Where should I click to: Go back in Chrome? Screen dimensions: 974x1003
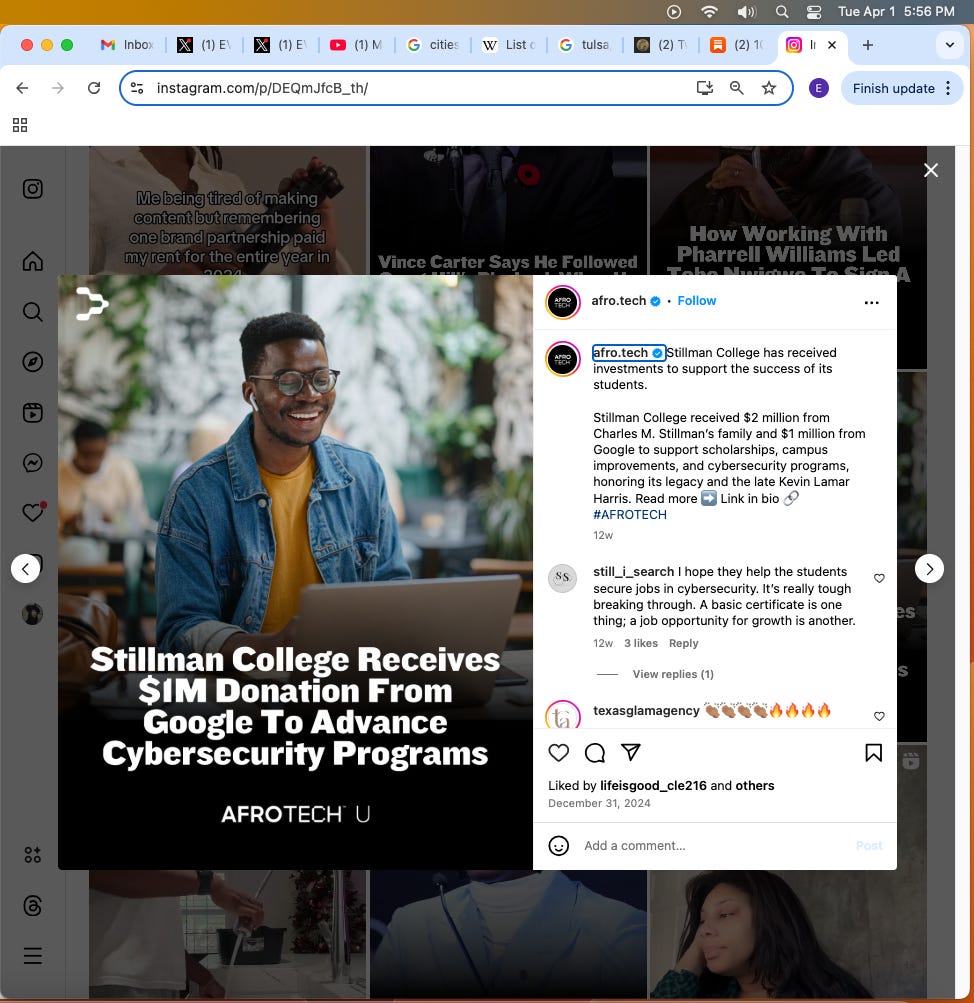click(22, 88)
